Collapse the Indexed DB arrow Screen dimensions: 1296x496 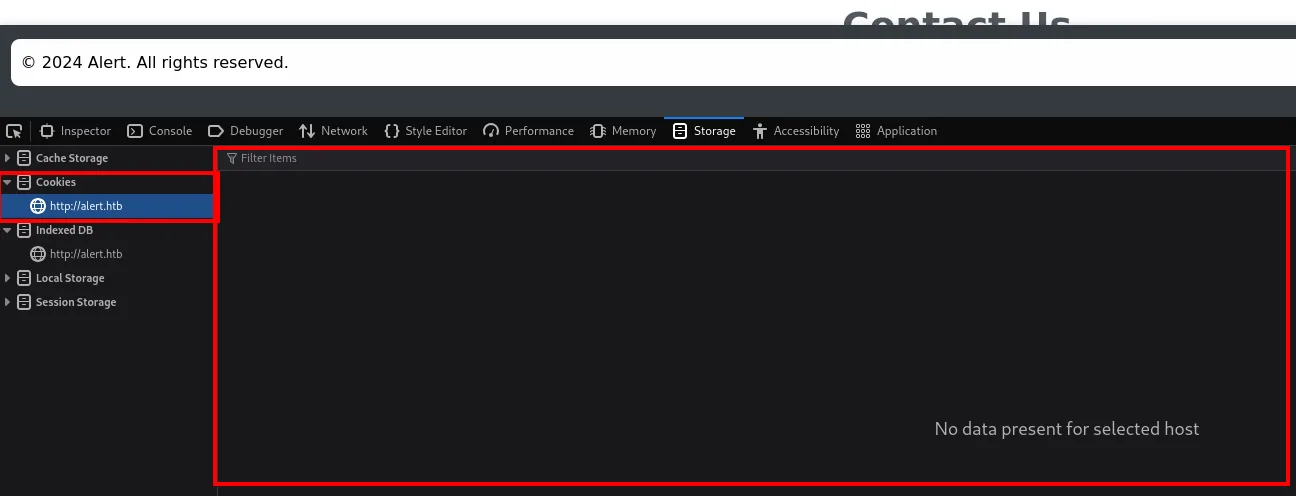(8, 230)
